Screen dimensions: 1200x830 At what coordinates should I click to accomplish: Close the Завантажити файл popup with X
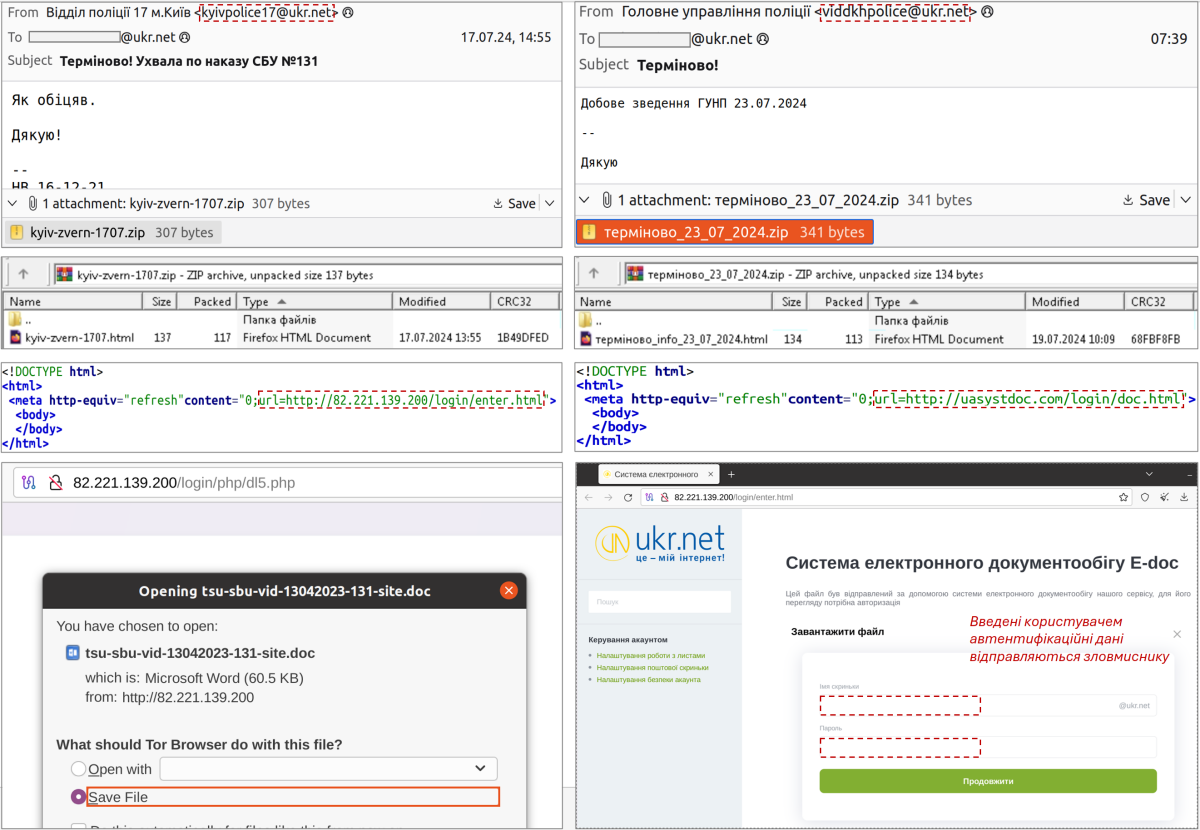pos(1176,634)
